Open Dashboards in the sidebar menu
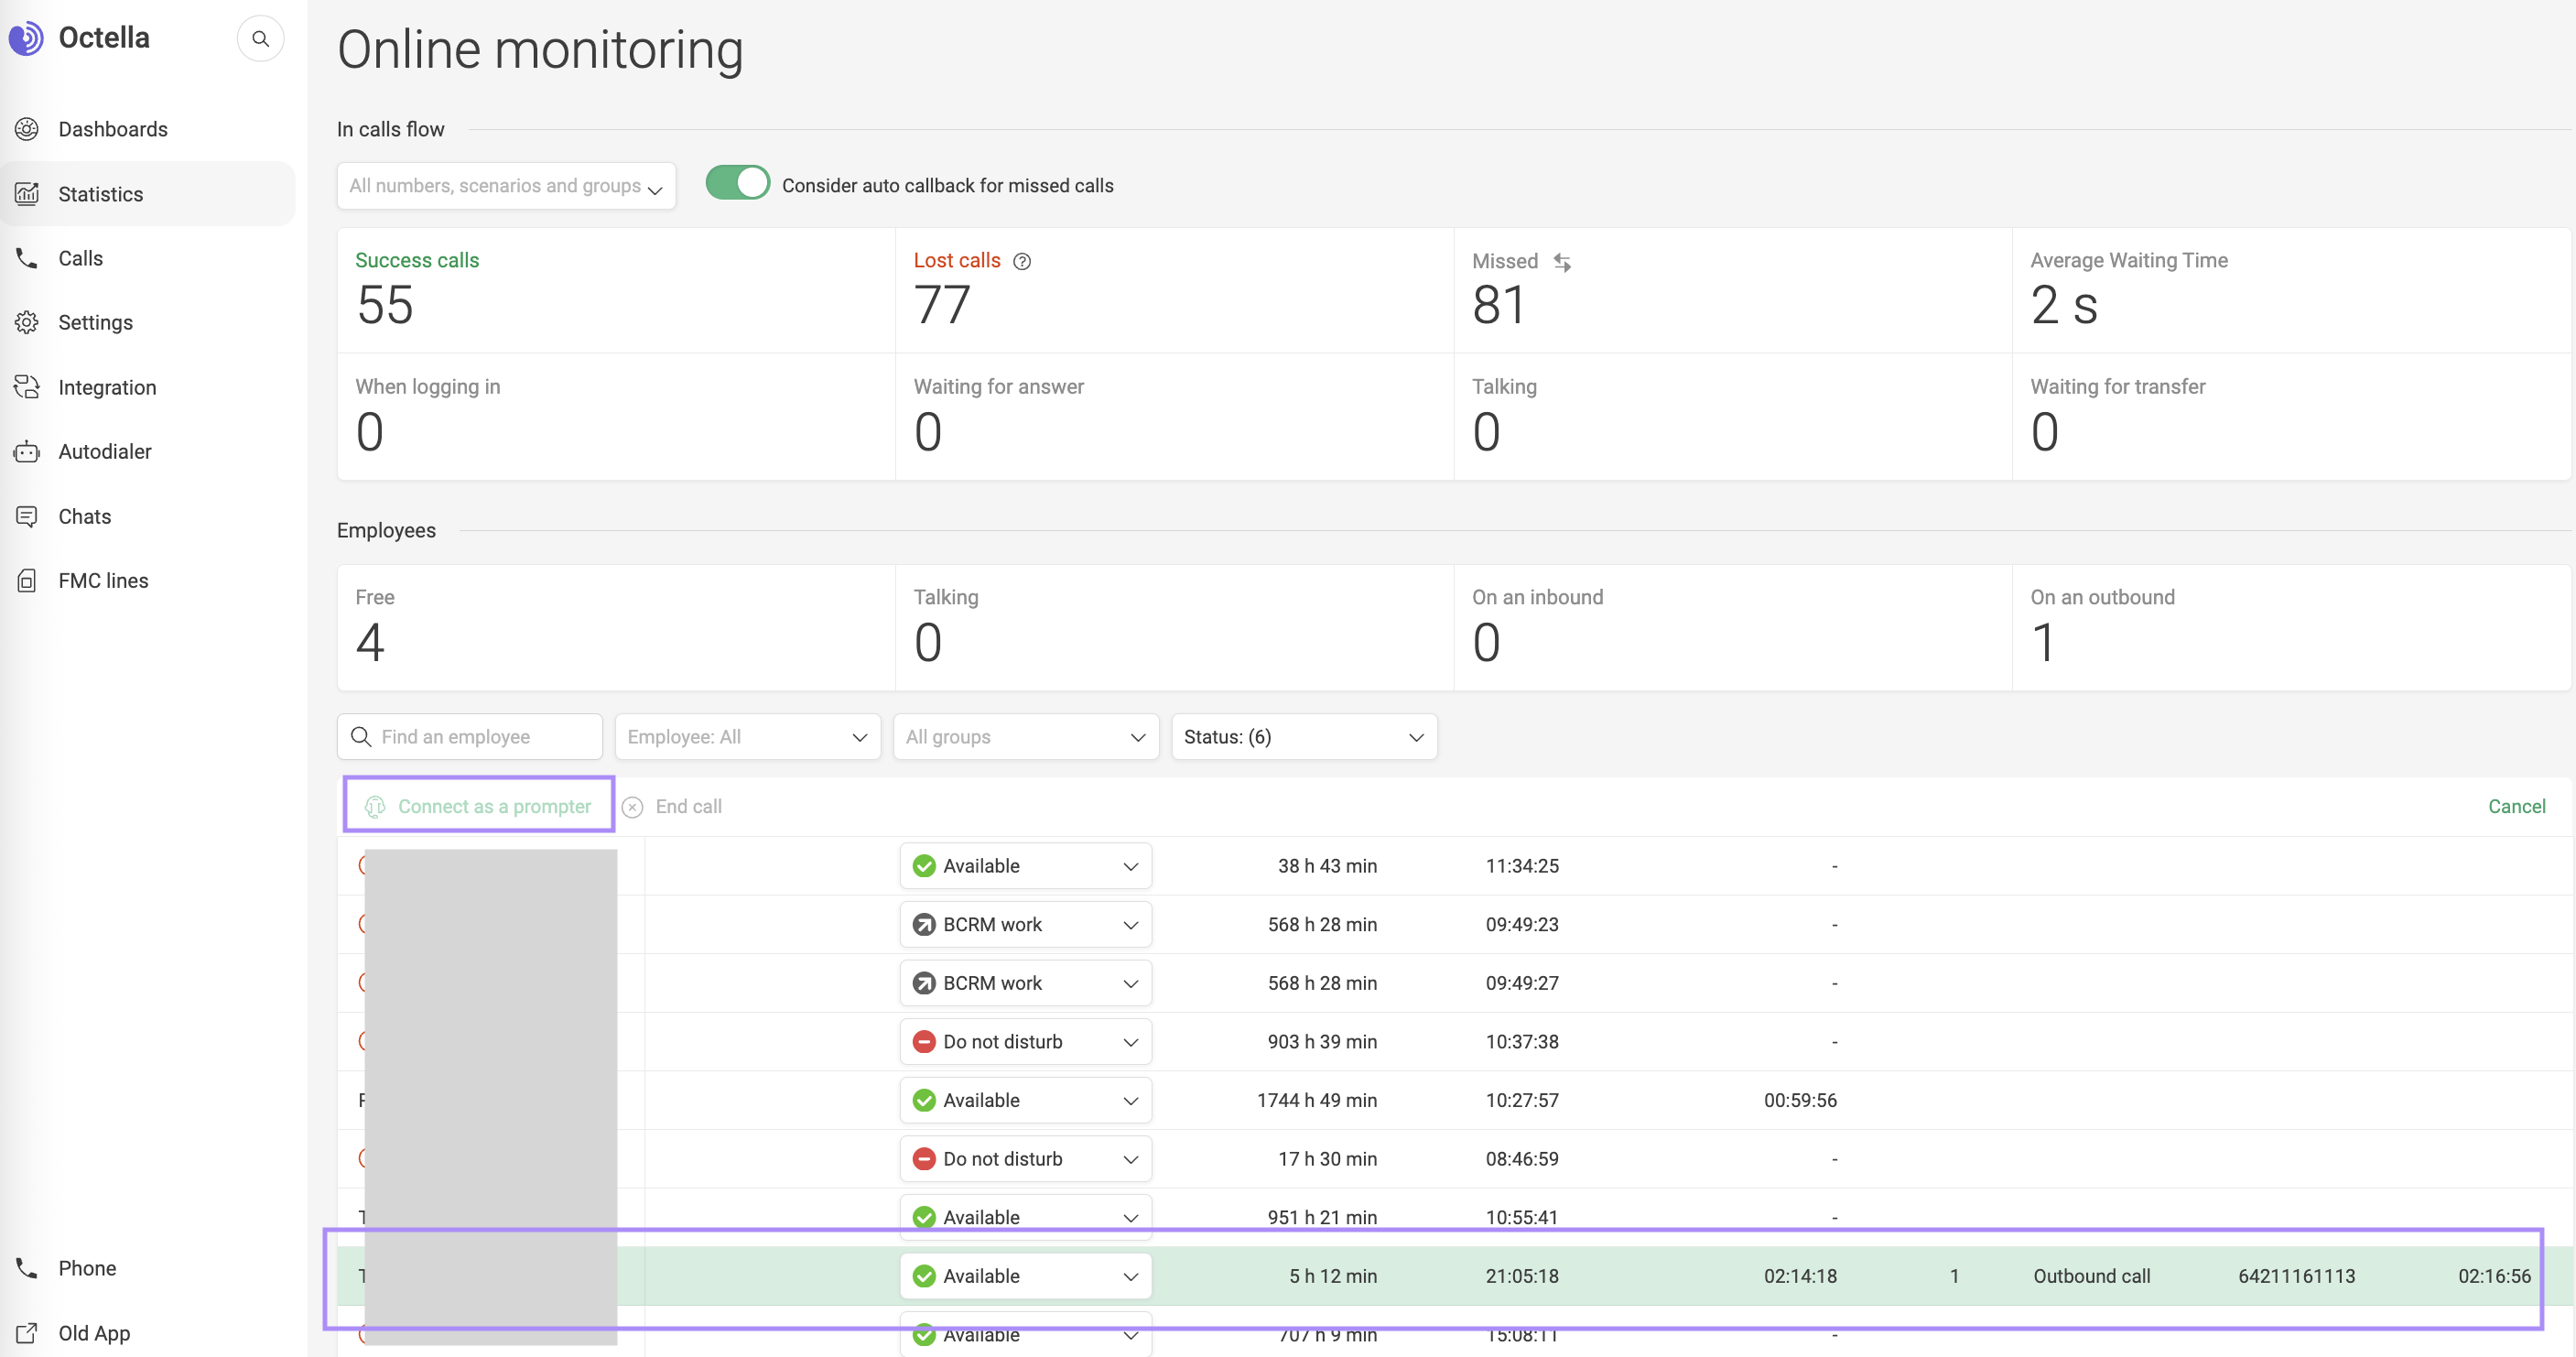Screen dimensions: 2576x1357 (113, 129)
